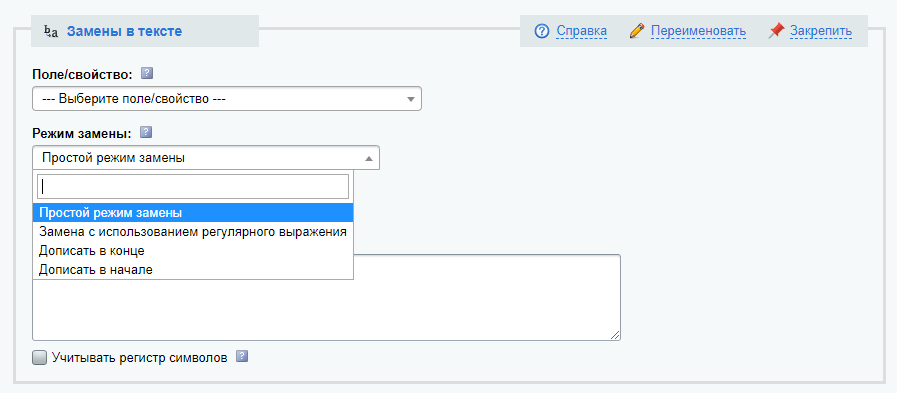897x393 pixels.
Task: Click the Справка question mark icon
Action: [x=542, y=31]
